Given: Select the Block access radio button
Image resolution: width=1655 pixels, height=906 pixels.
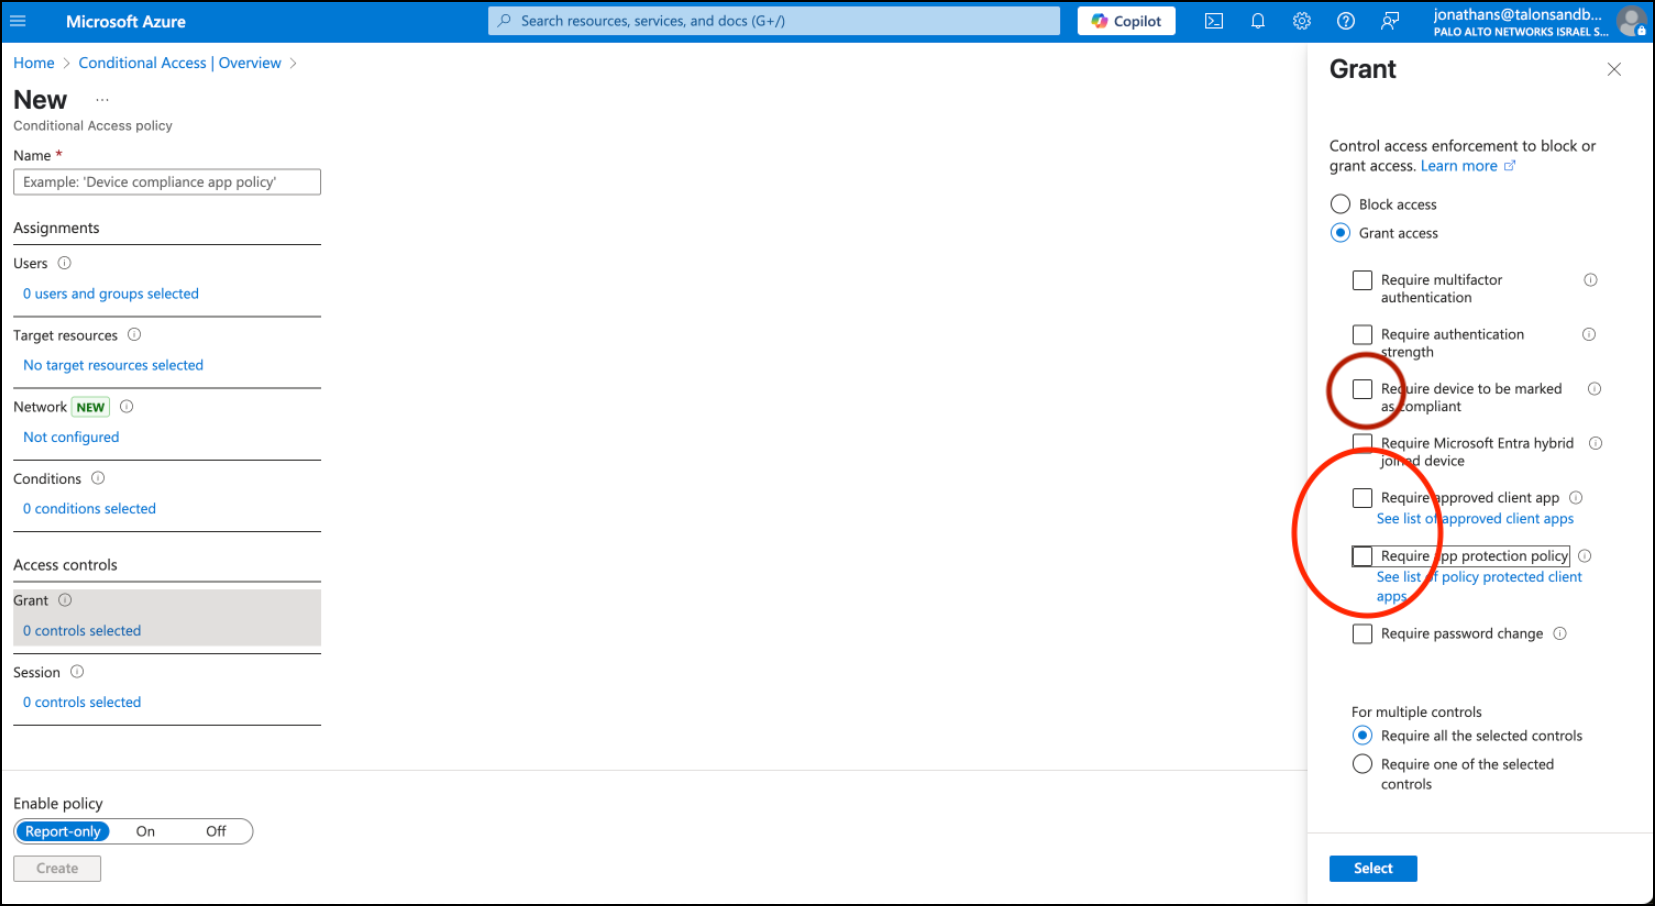Looking at the screenshot, I should [1341, 204].
